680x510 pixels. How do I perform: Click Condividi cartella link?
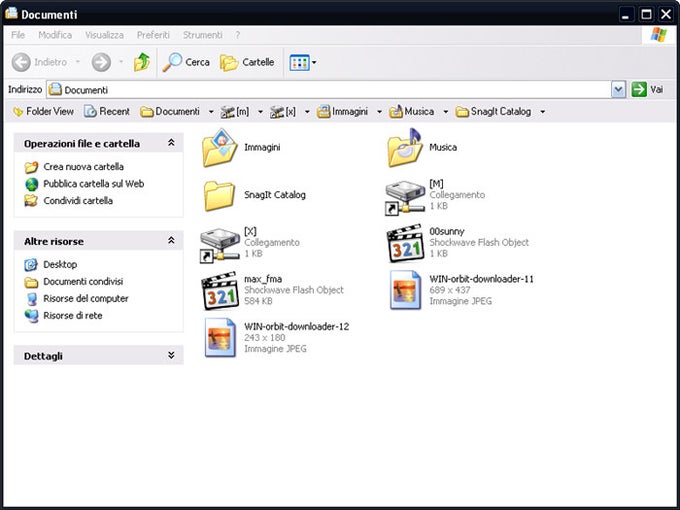69,201
